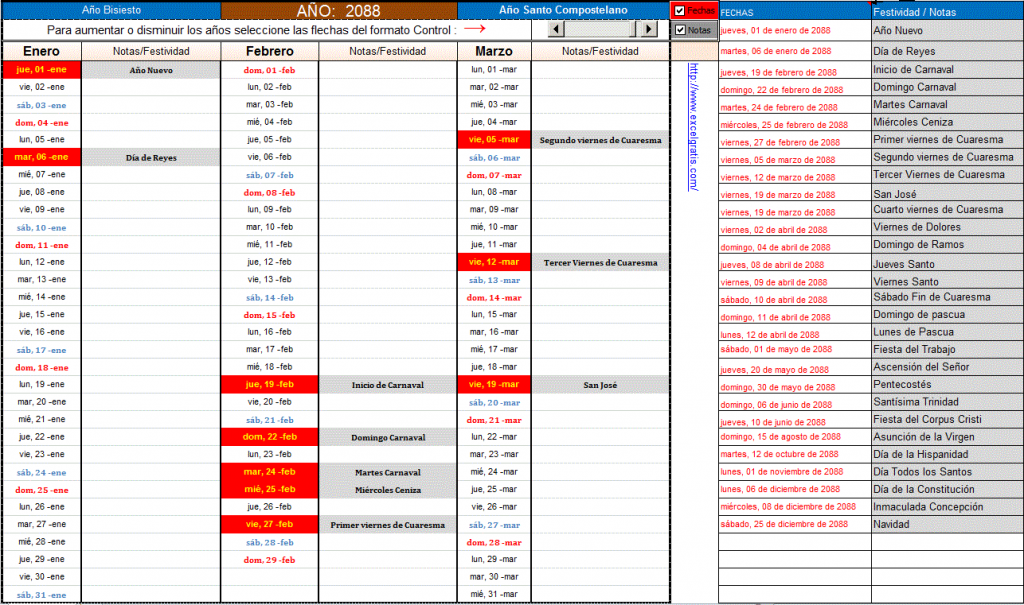Select the red jue, 01 -ene cell
The width and height of the screenshot is (1024, 605).
tap(42, 69)
